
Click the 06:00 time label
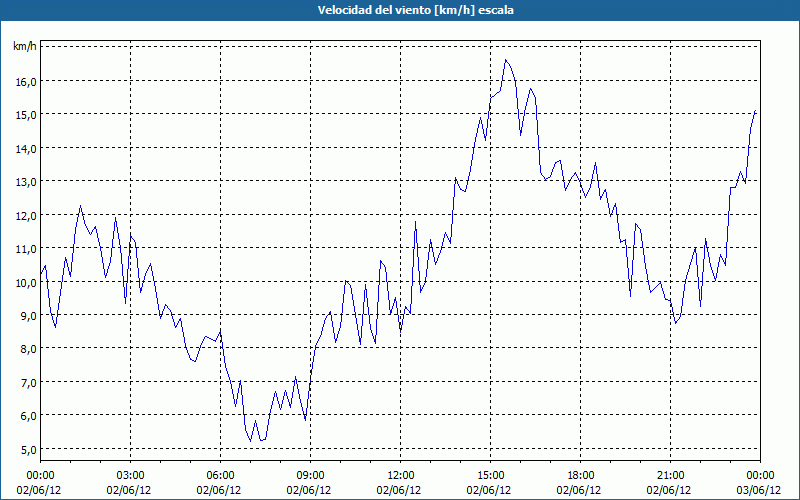pyautogui.click(x=220, y=476)
